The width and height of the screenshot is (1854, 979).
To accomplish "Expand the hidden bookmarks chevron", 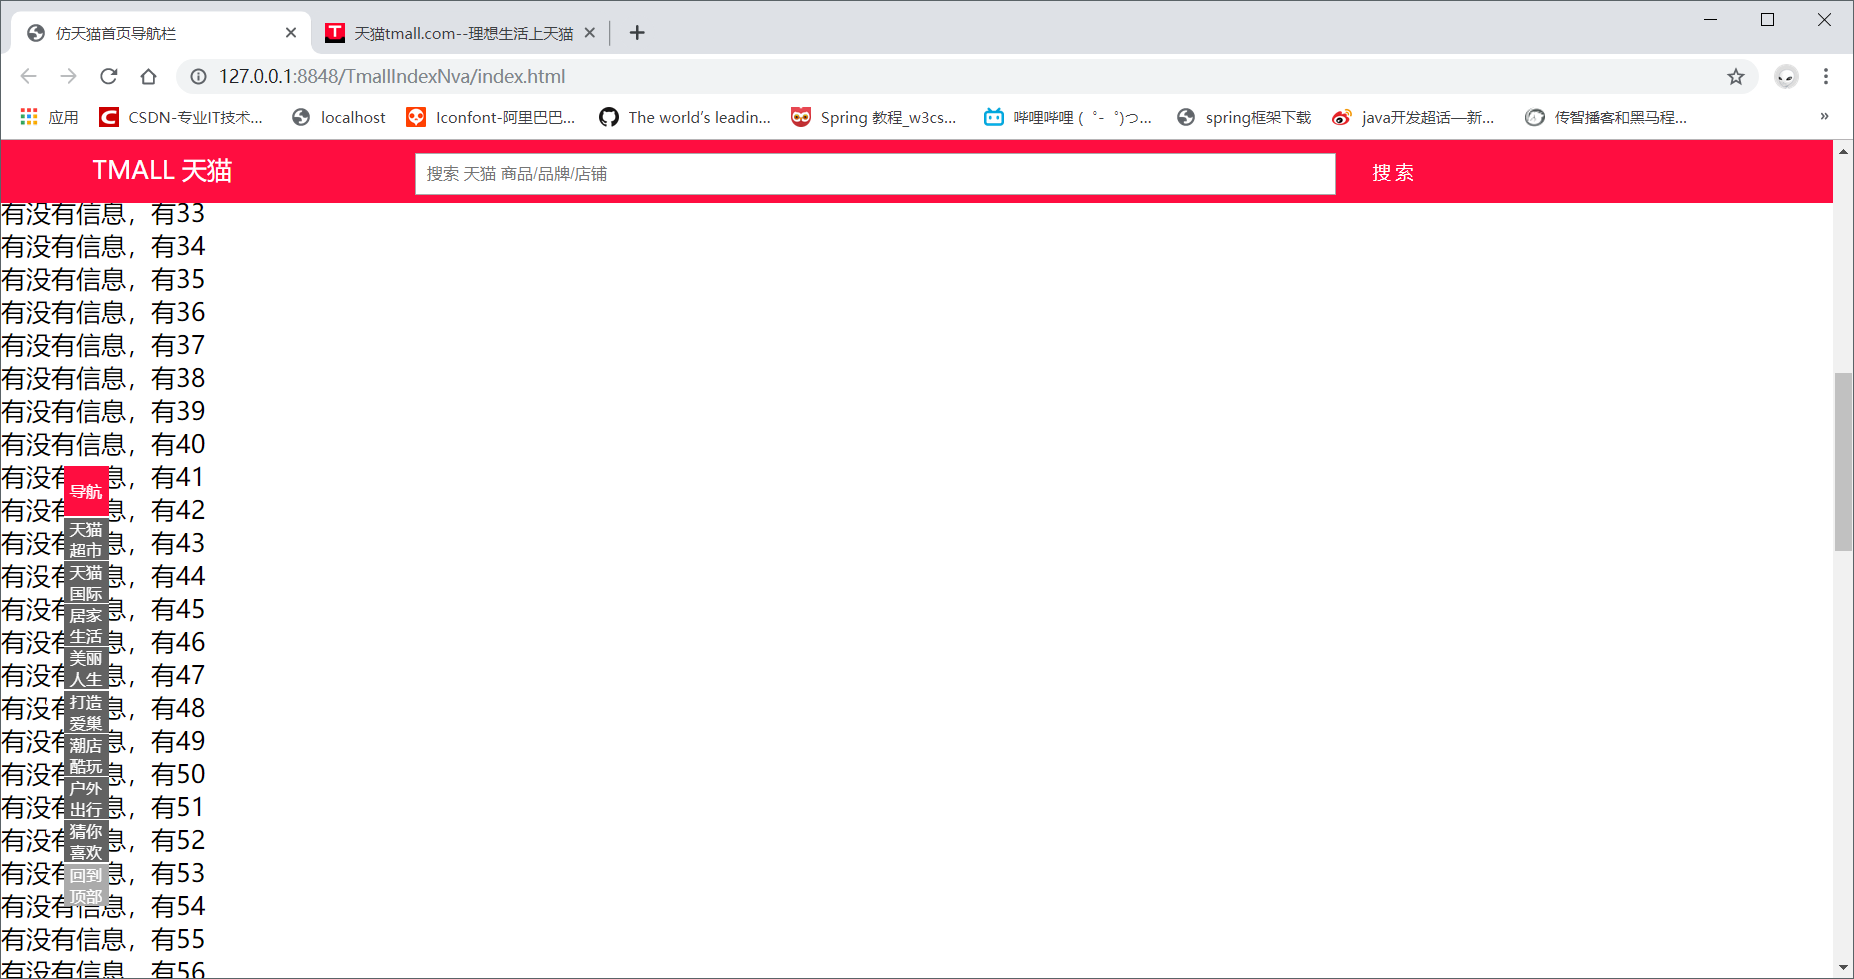I will point(1824,117).
